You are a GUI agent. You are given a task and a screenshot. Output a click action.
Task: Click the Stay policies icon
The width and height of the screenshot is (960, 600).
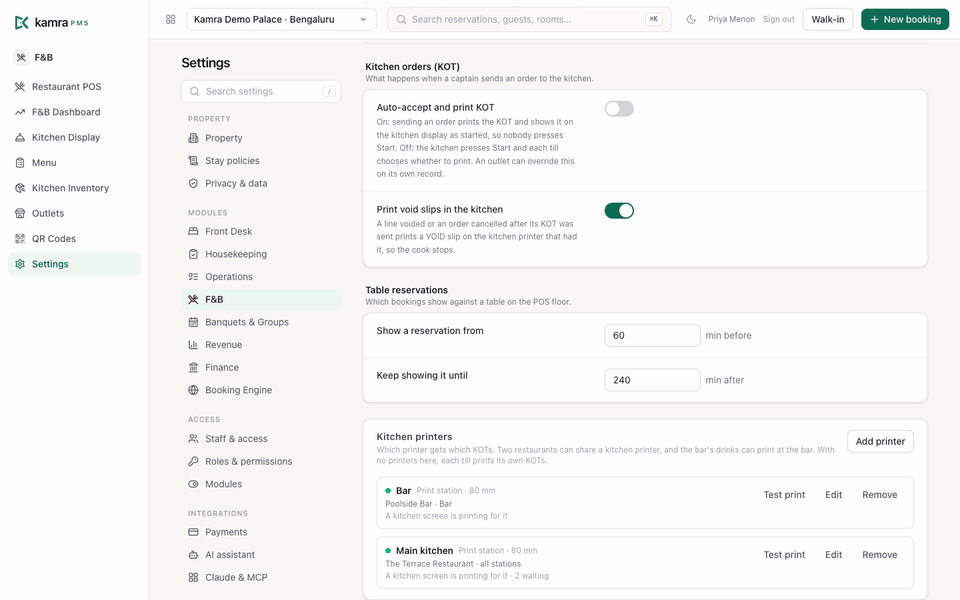pos(193,161)
